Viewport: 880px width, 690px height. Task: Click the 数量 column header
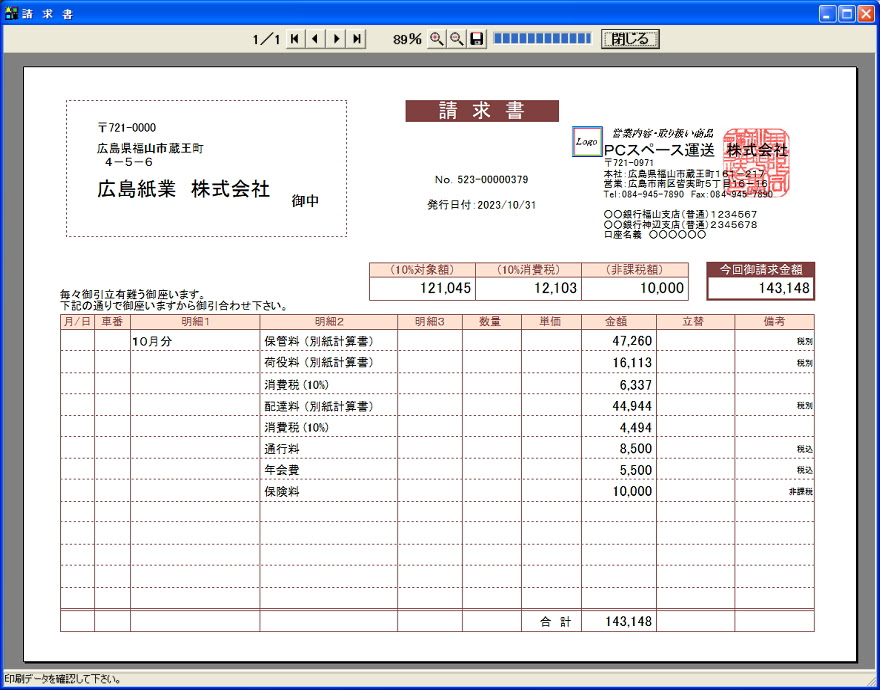click(x=492, y=322)
